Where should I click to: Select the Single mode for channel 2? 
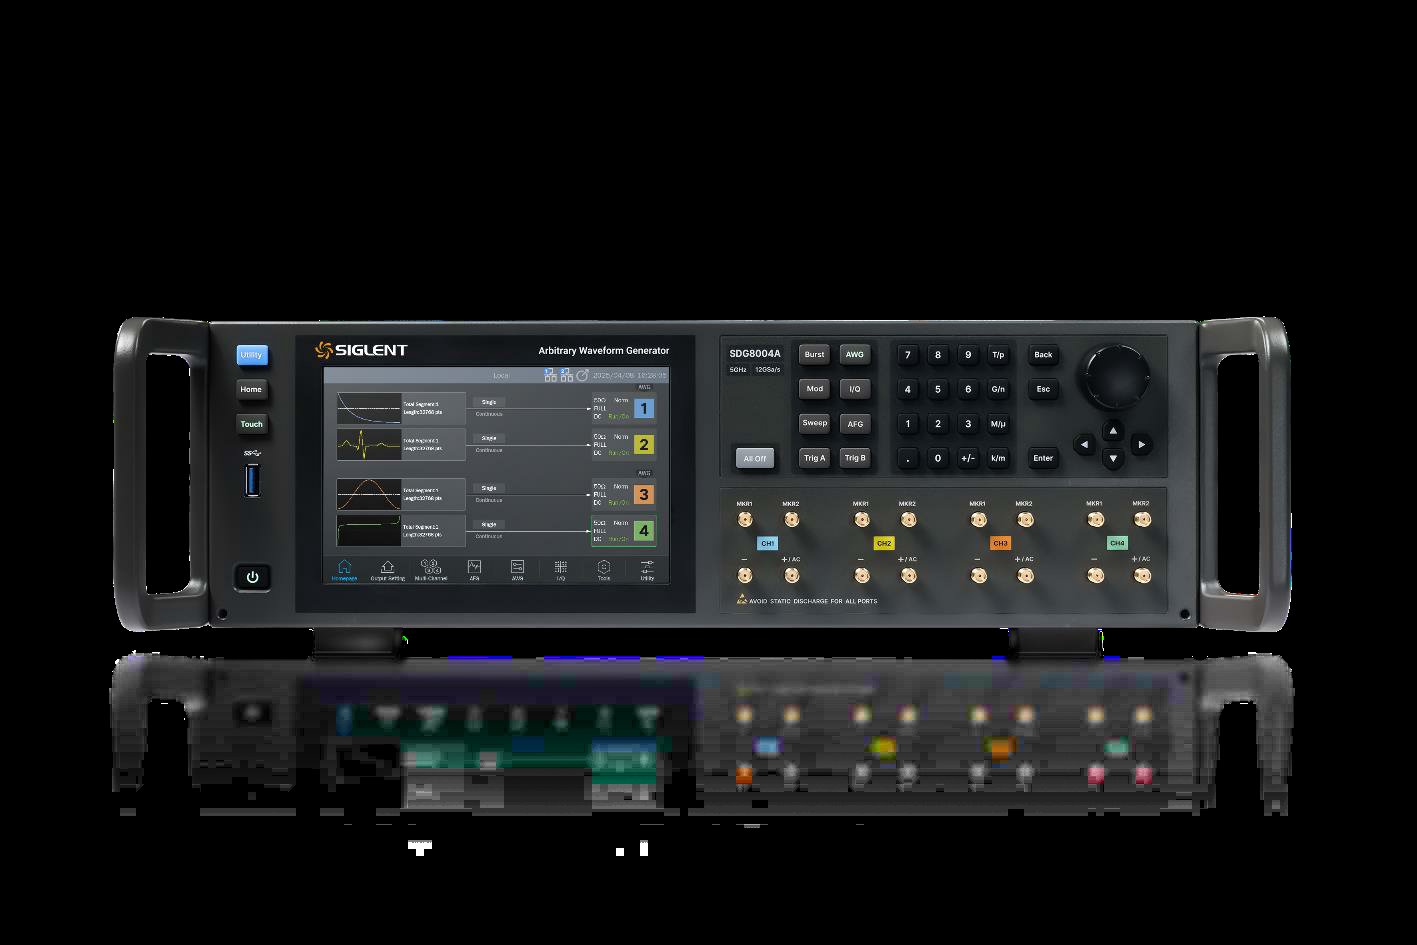click(x=489, y=438)
